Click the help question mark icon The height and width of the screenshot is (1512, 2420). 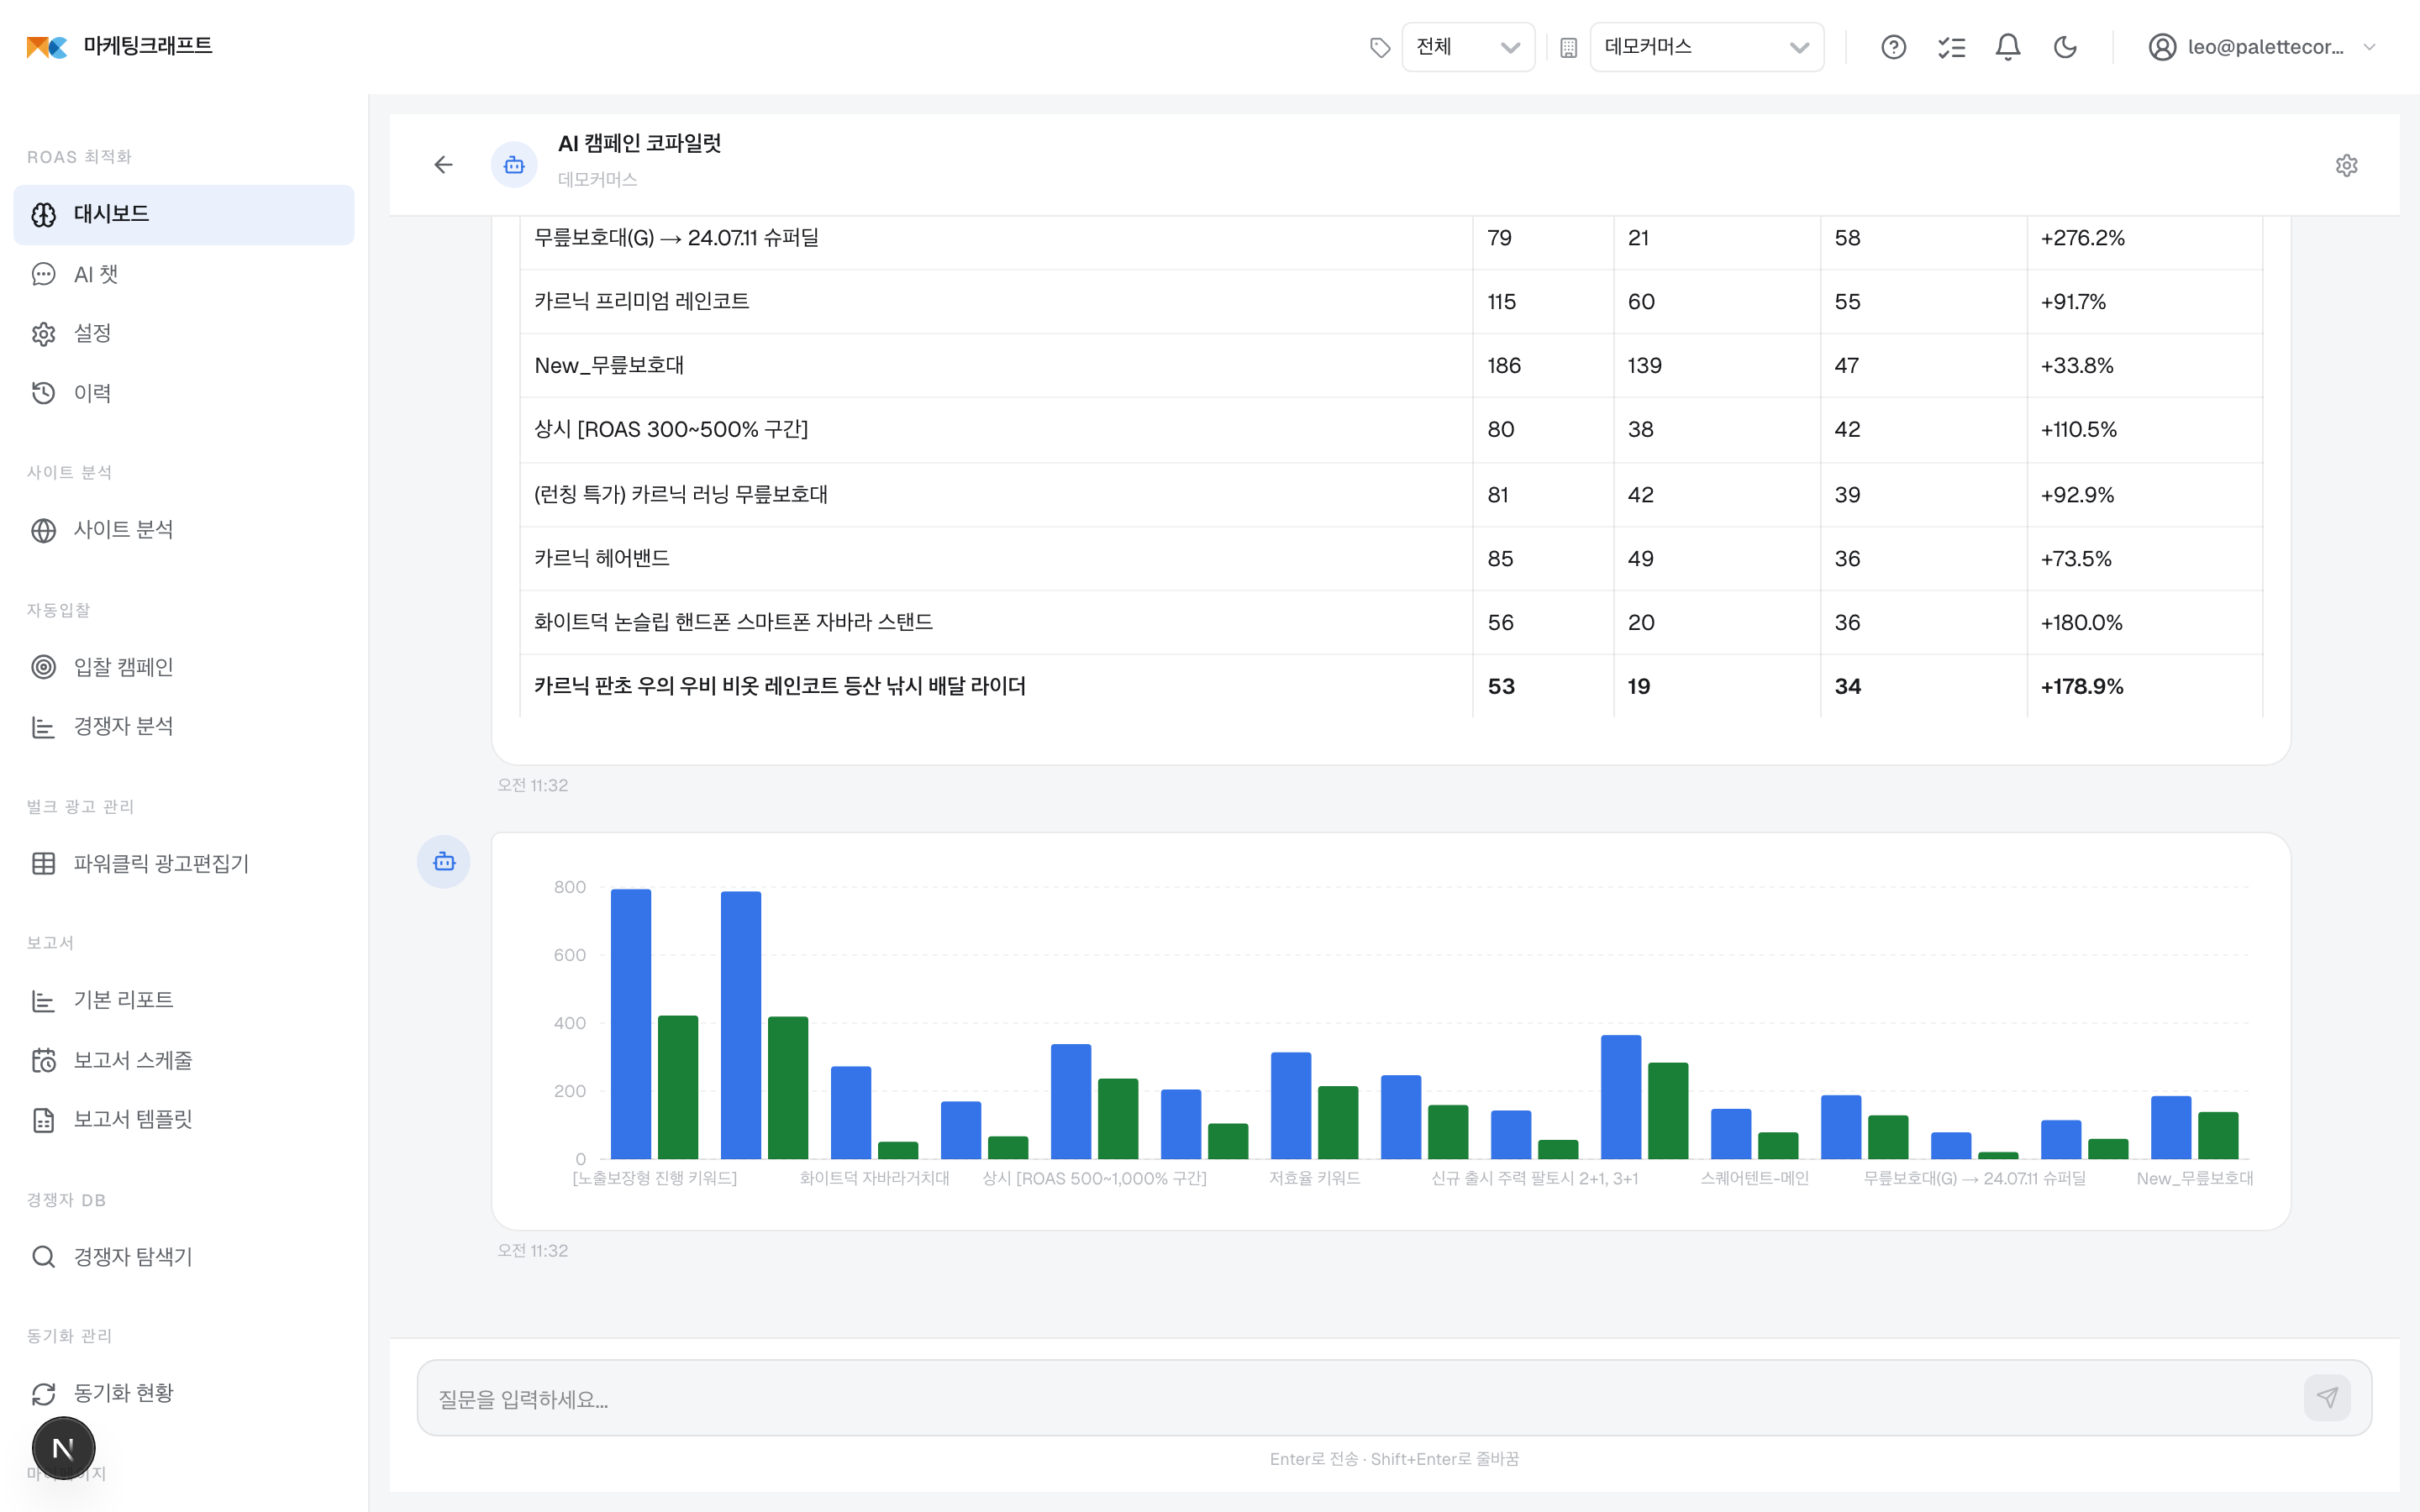click(1893, 47)
